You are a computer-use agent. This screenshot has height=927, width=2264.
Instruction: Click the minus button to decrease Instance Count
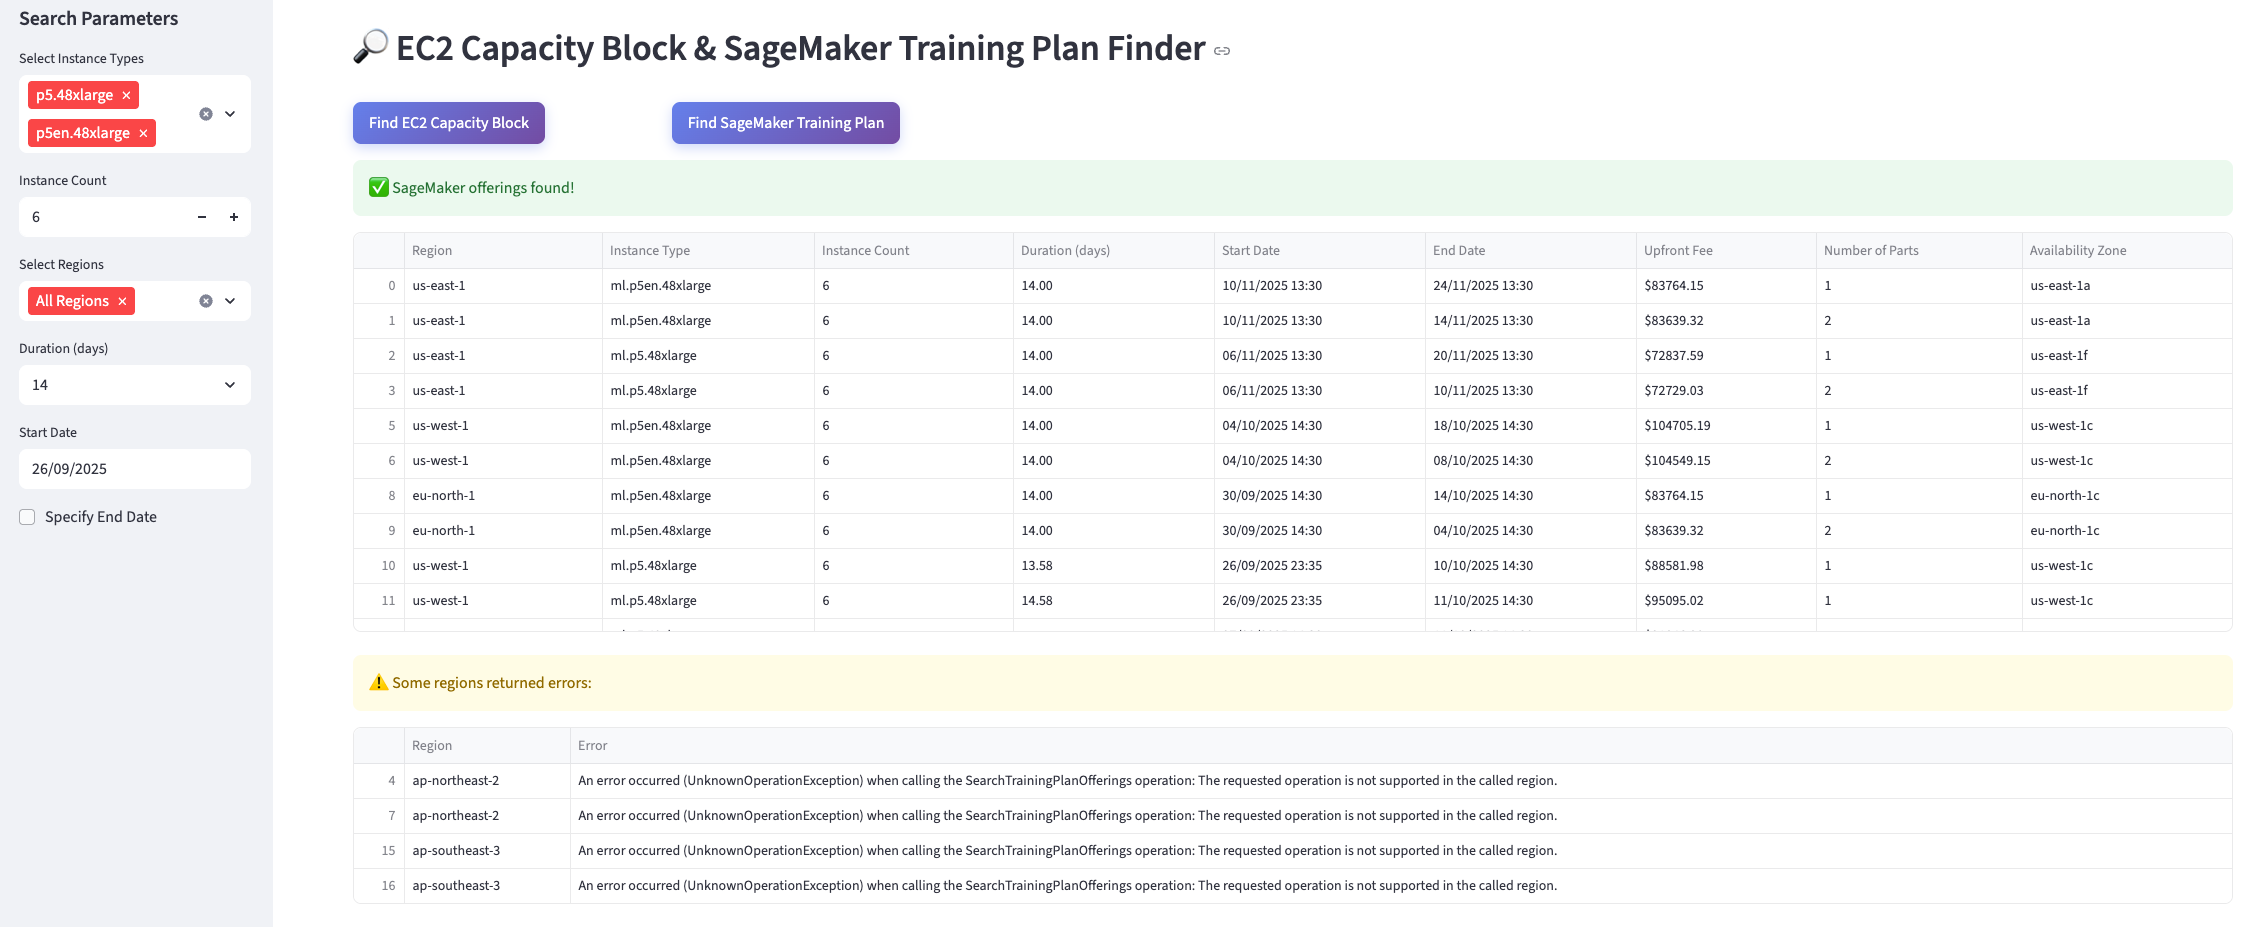pyautogui.click(x=201, y=216)
